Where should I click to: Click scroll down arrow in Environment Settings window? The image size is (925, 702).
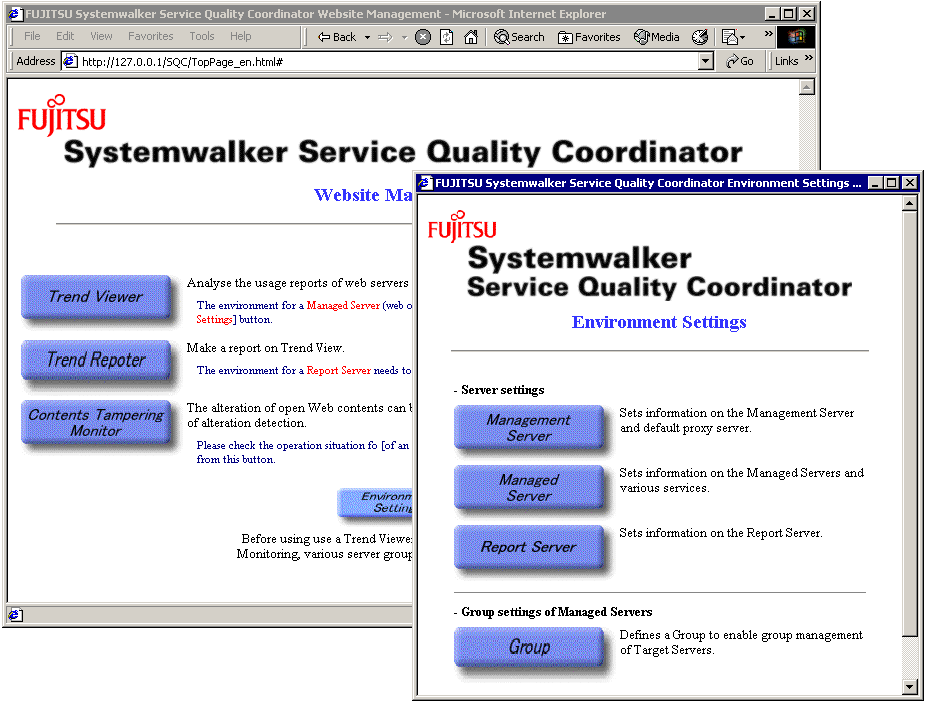910,687
